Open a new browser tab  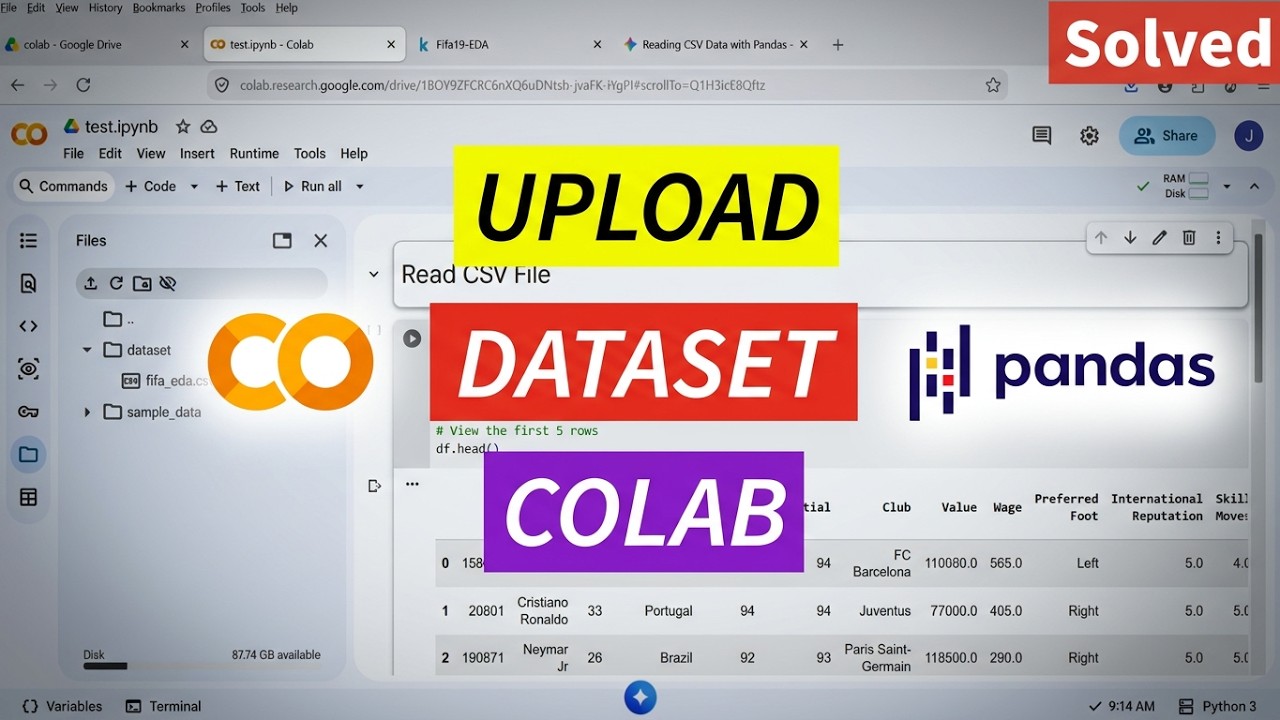pos(838,44)
